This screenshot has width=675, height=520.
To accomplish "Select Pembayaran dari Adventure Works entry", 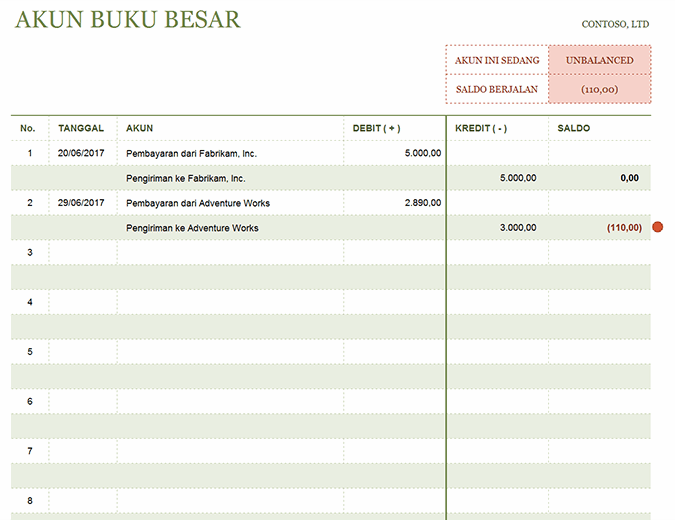I will pyautogui.click(x=198, y=203).
